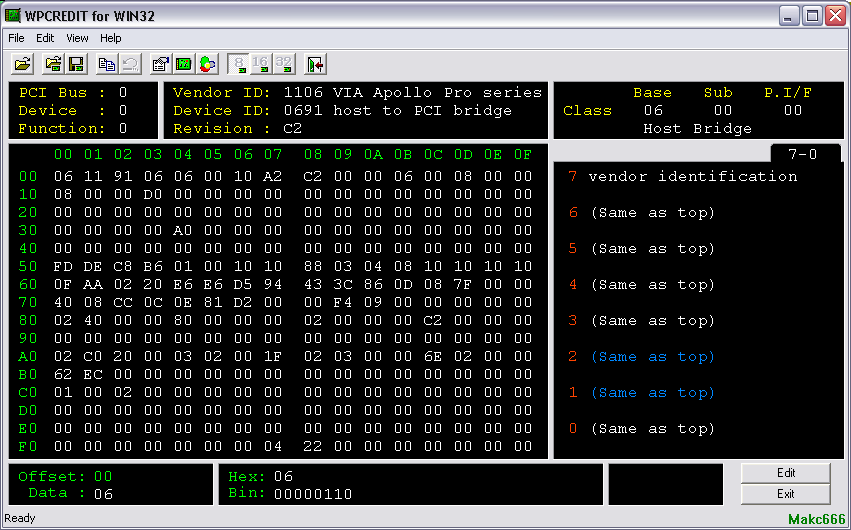
Task: Click the exit door toolbar icon
Action: 315,64
